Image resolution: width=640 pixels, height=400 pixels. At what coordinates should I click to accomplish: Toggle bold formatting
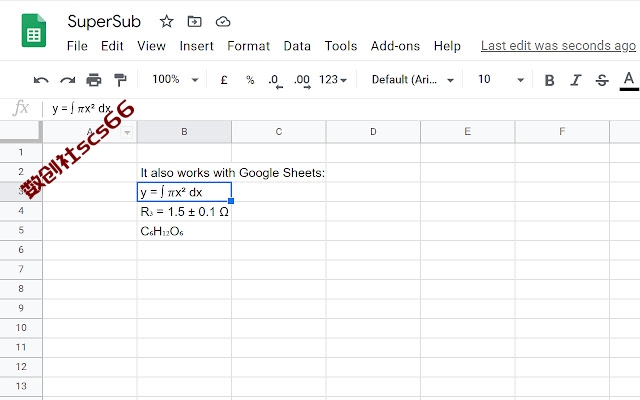[549, 80]
